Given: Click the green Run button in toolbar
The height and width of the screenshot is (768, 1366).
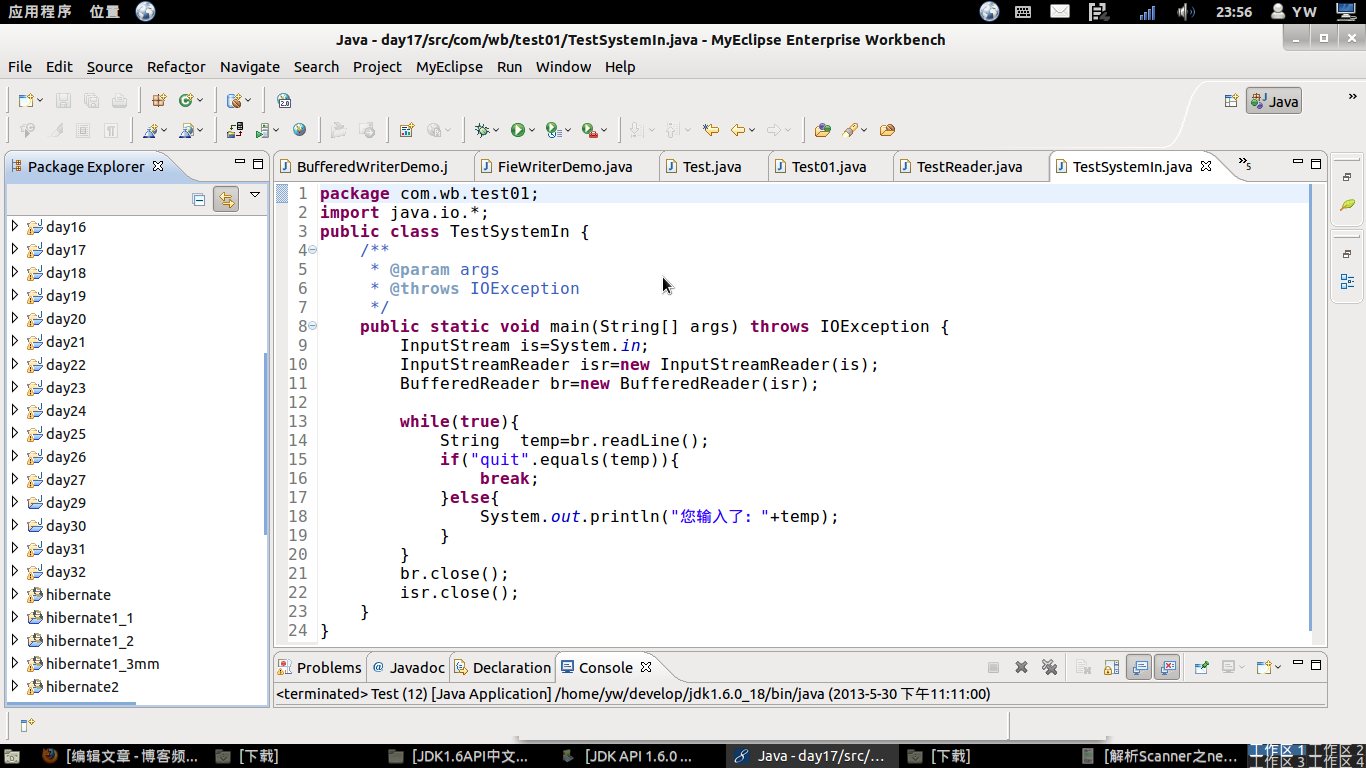Looking at the screenshot, I should (x=518, y=130).
